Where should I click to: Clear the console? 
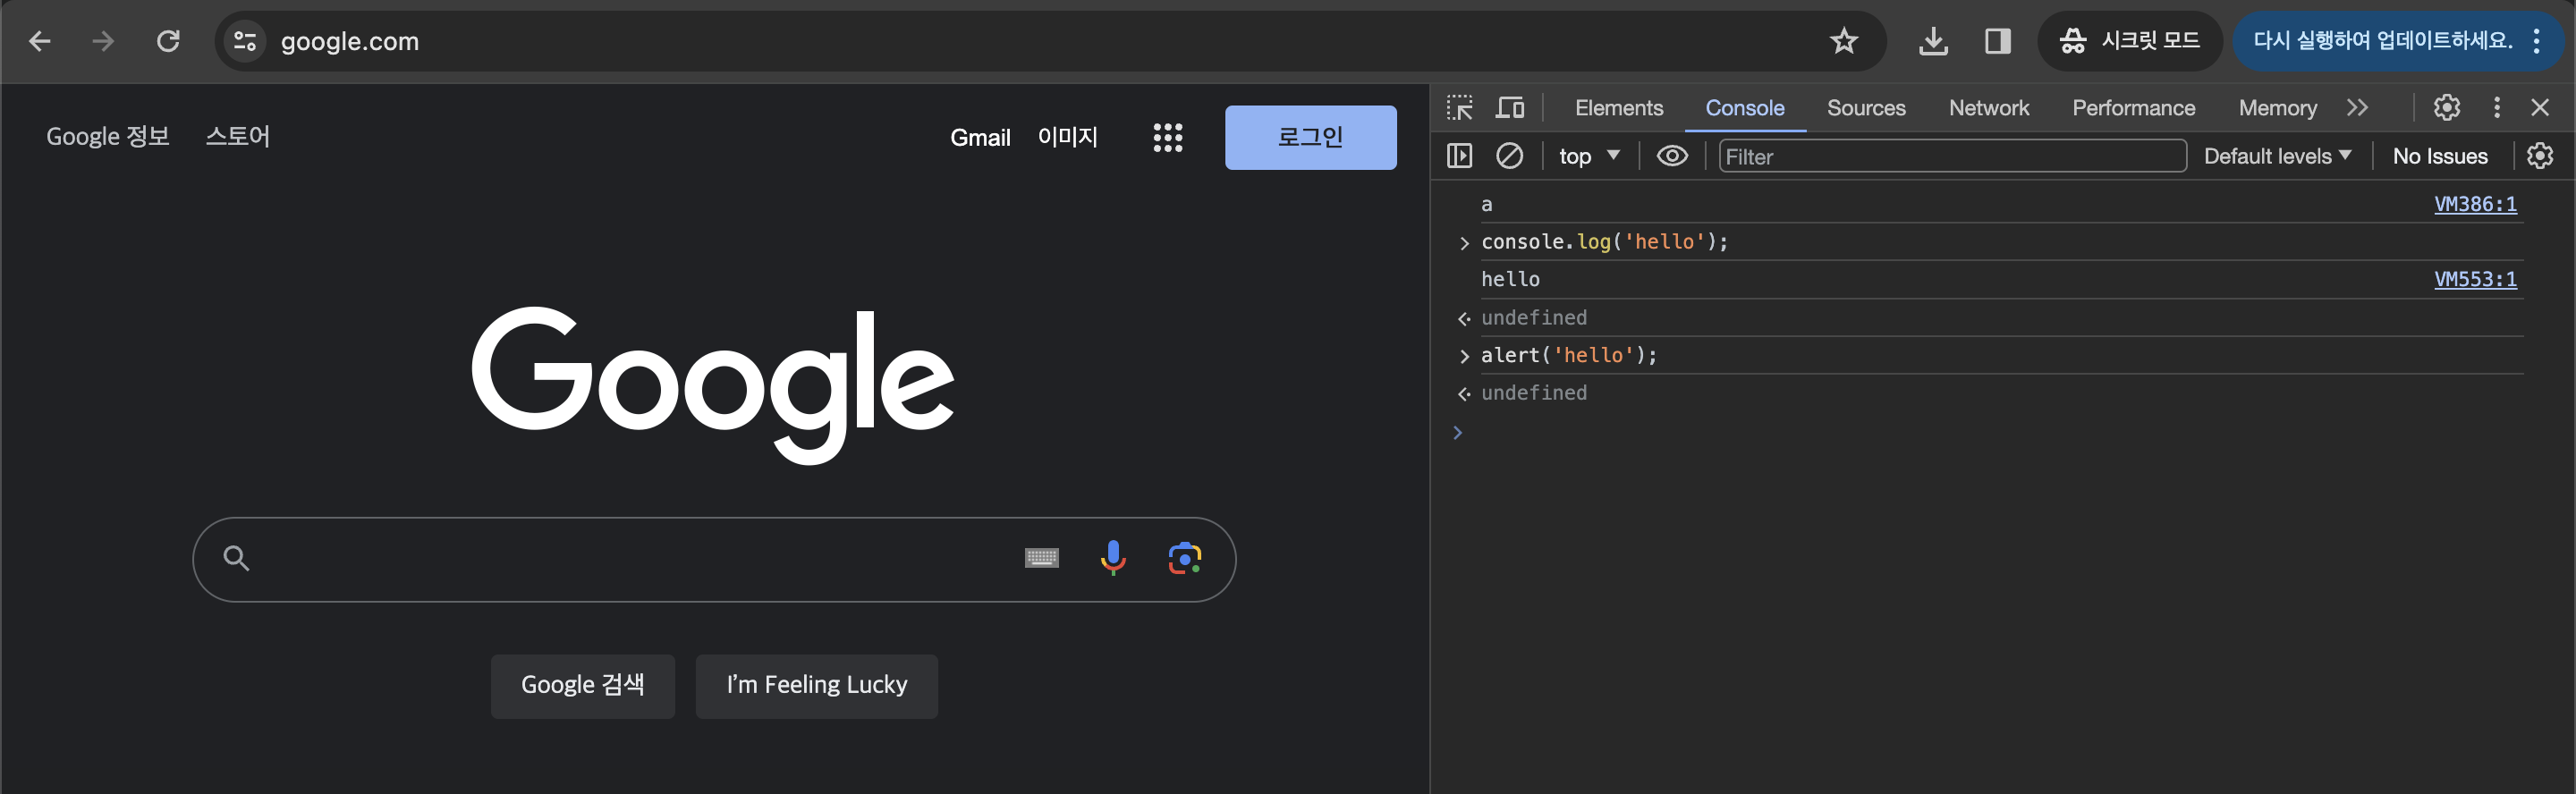point(1509,156)
